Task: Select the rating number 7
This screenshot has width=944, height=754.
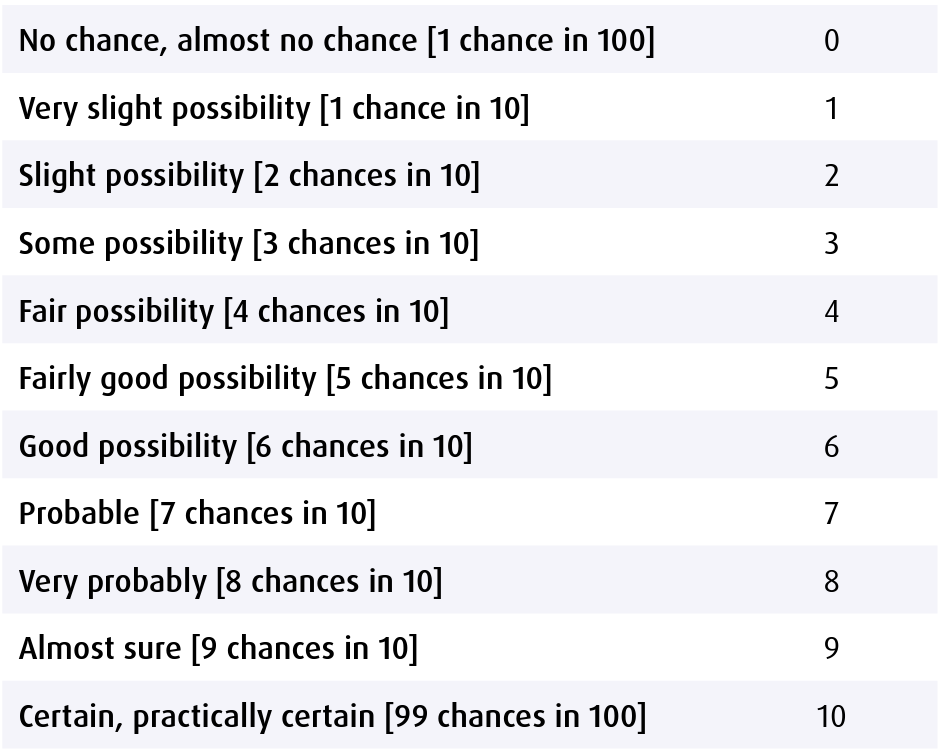Action: click(831, 514)
